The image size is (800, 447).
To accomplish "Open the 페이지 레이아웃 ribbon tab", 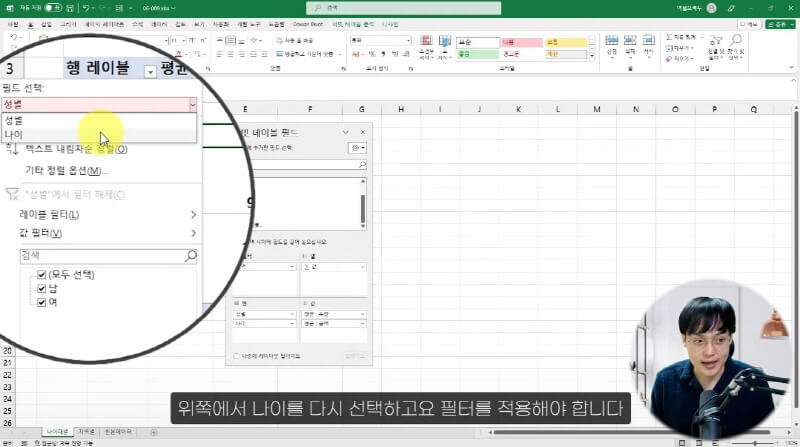I will (x=104, y=24).
